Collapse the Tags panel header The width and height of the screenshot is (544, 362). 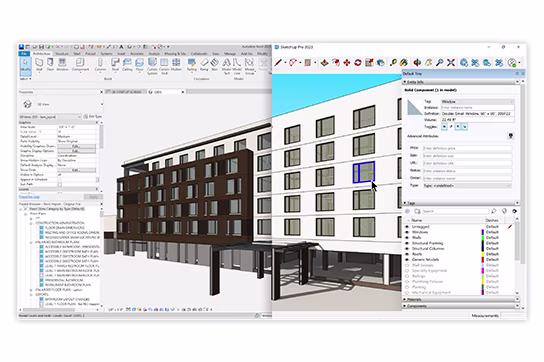pos(460,203)
